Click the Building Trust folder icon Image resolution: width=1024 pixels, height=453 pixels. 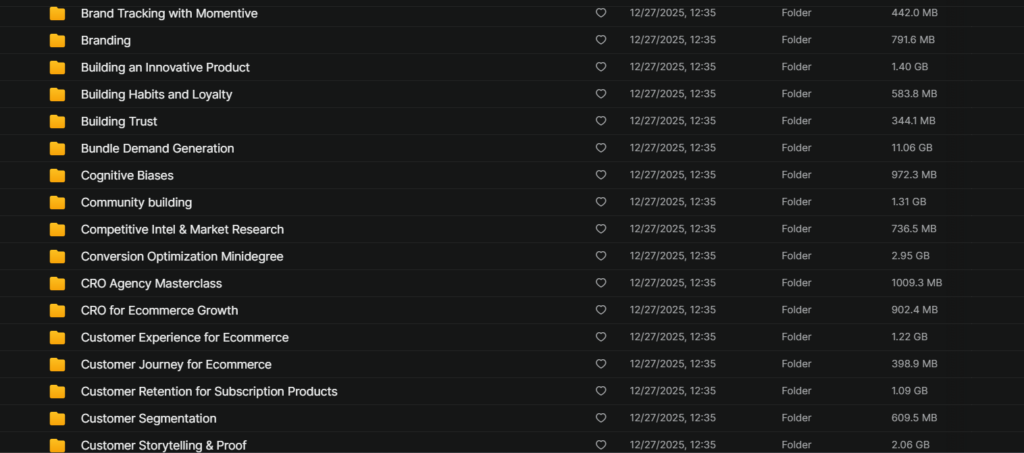click(x=57, y=122)
